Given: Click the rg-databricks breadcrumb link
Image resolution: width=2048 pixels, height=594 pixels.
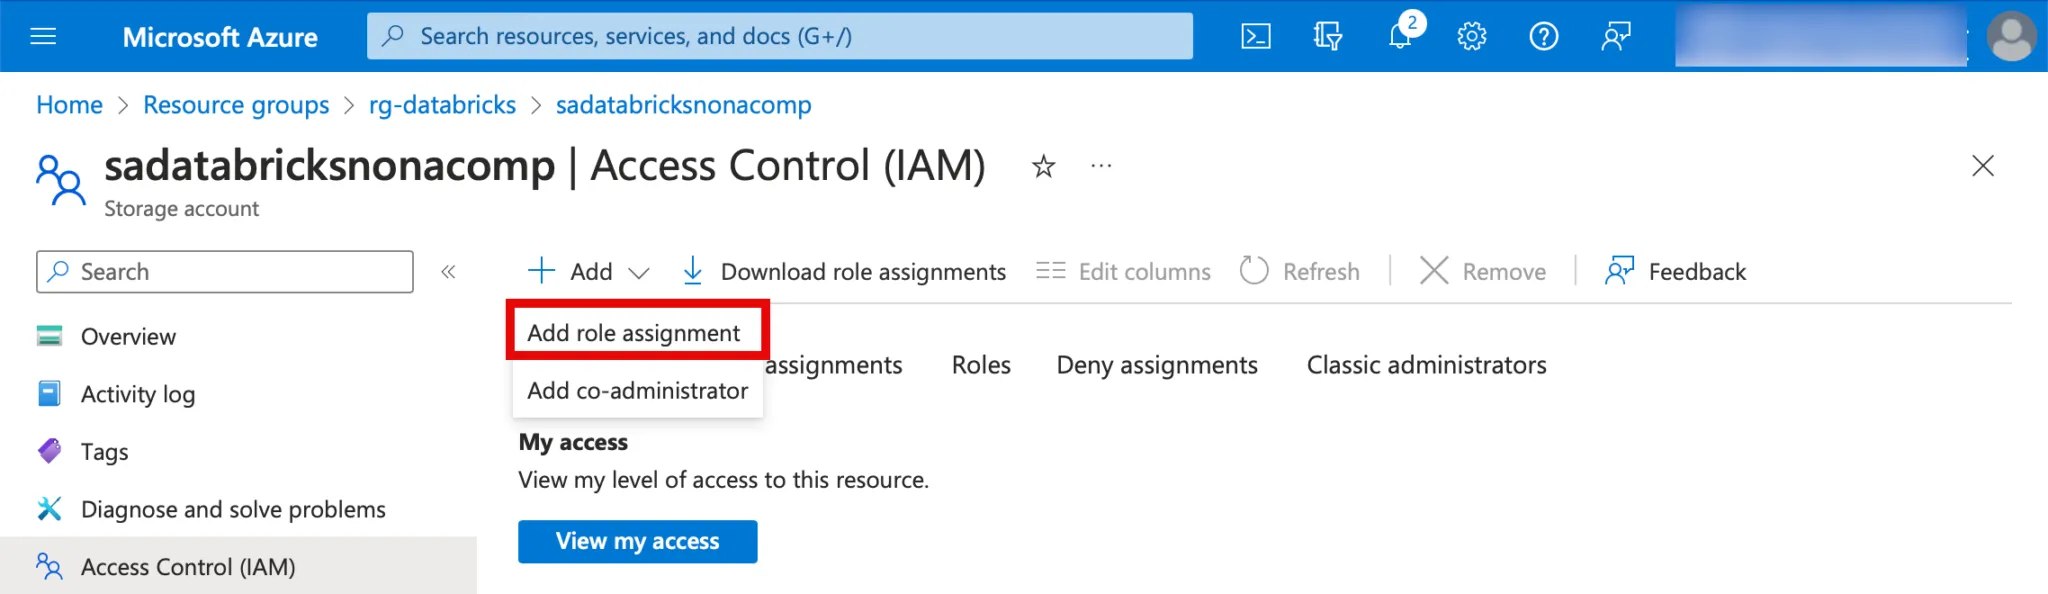Looking at the screenshot, I should click(442, 105).
